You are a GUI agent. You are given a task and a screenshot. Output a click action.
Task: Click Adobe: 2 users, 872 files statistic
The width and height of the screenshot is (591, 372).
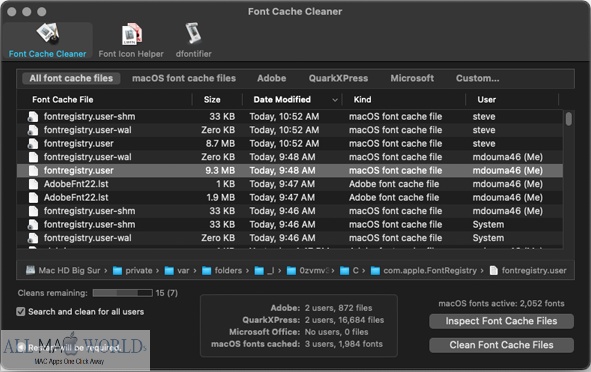point(321,308)
